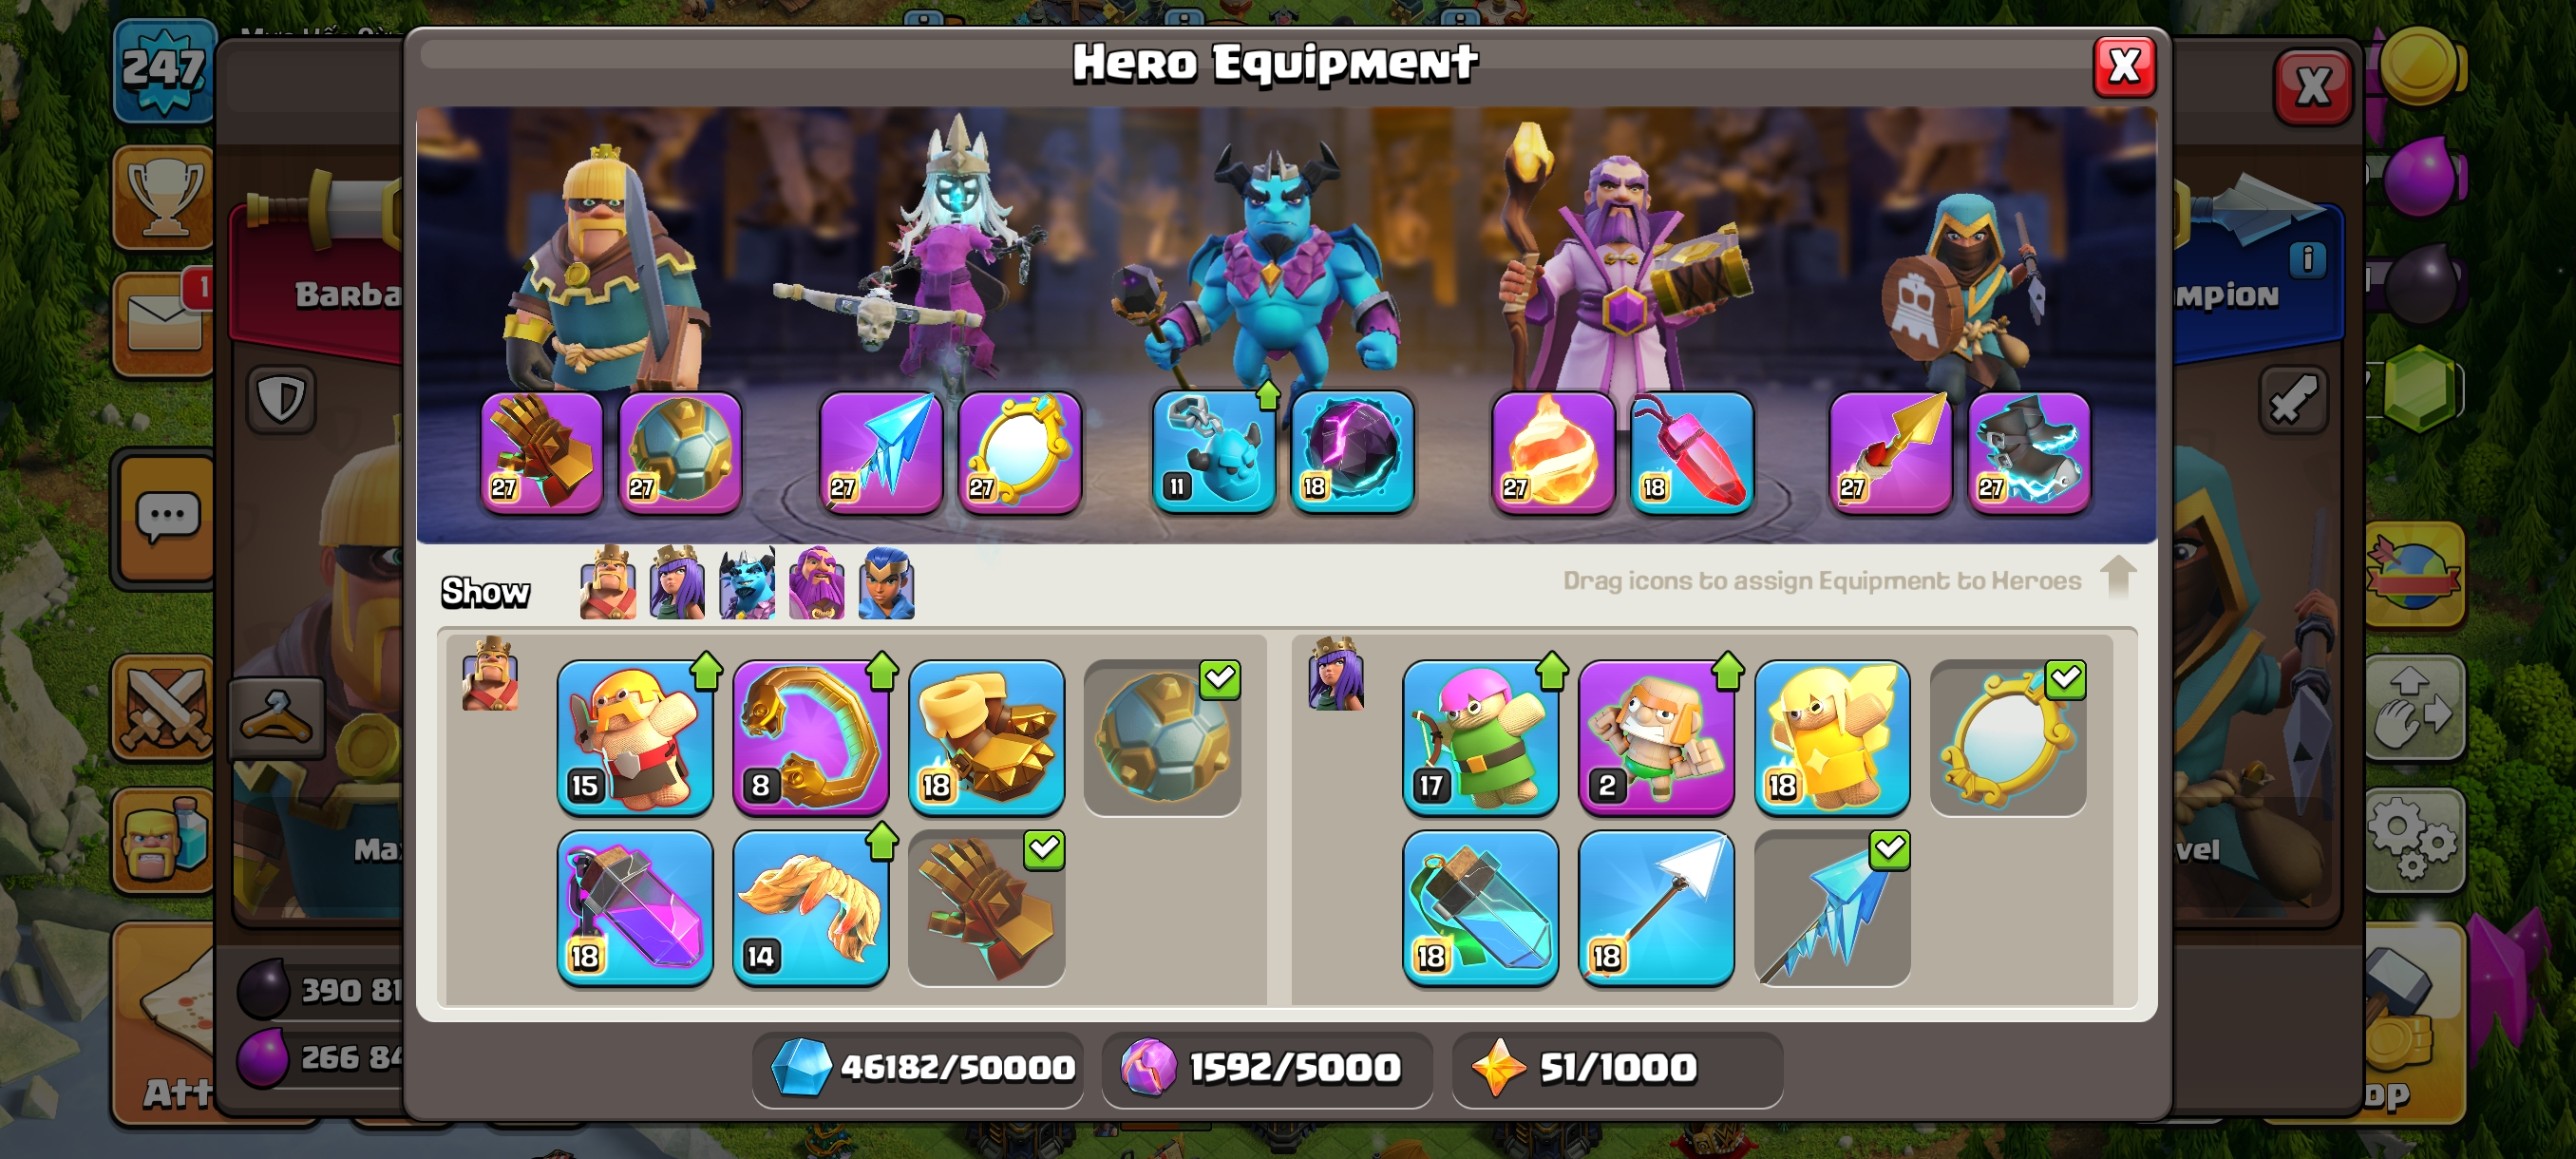The height and width of the screenshot is (1159, 2576).
Task: Select the Healer Puppet equipment level 18
Action: (1833, 737)
